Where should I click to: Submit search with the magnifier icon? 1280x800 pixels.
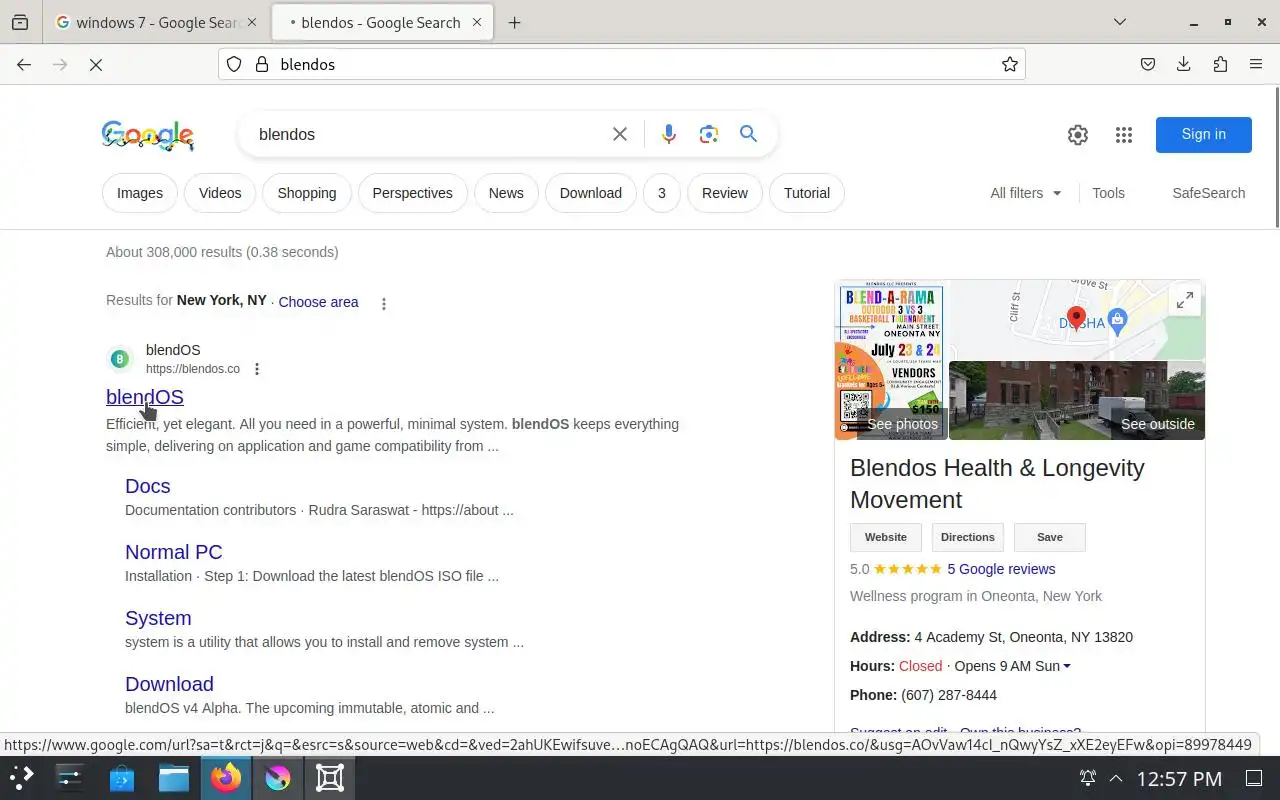click(x=748, y=134)
